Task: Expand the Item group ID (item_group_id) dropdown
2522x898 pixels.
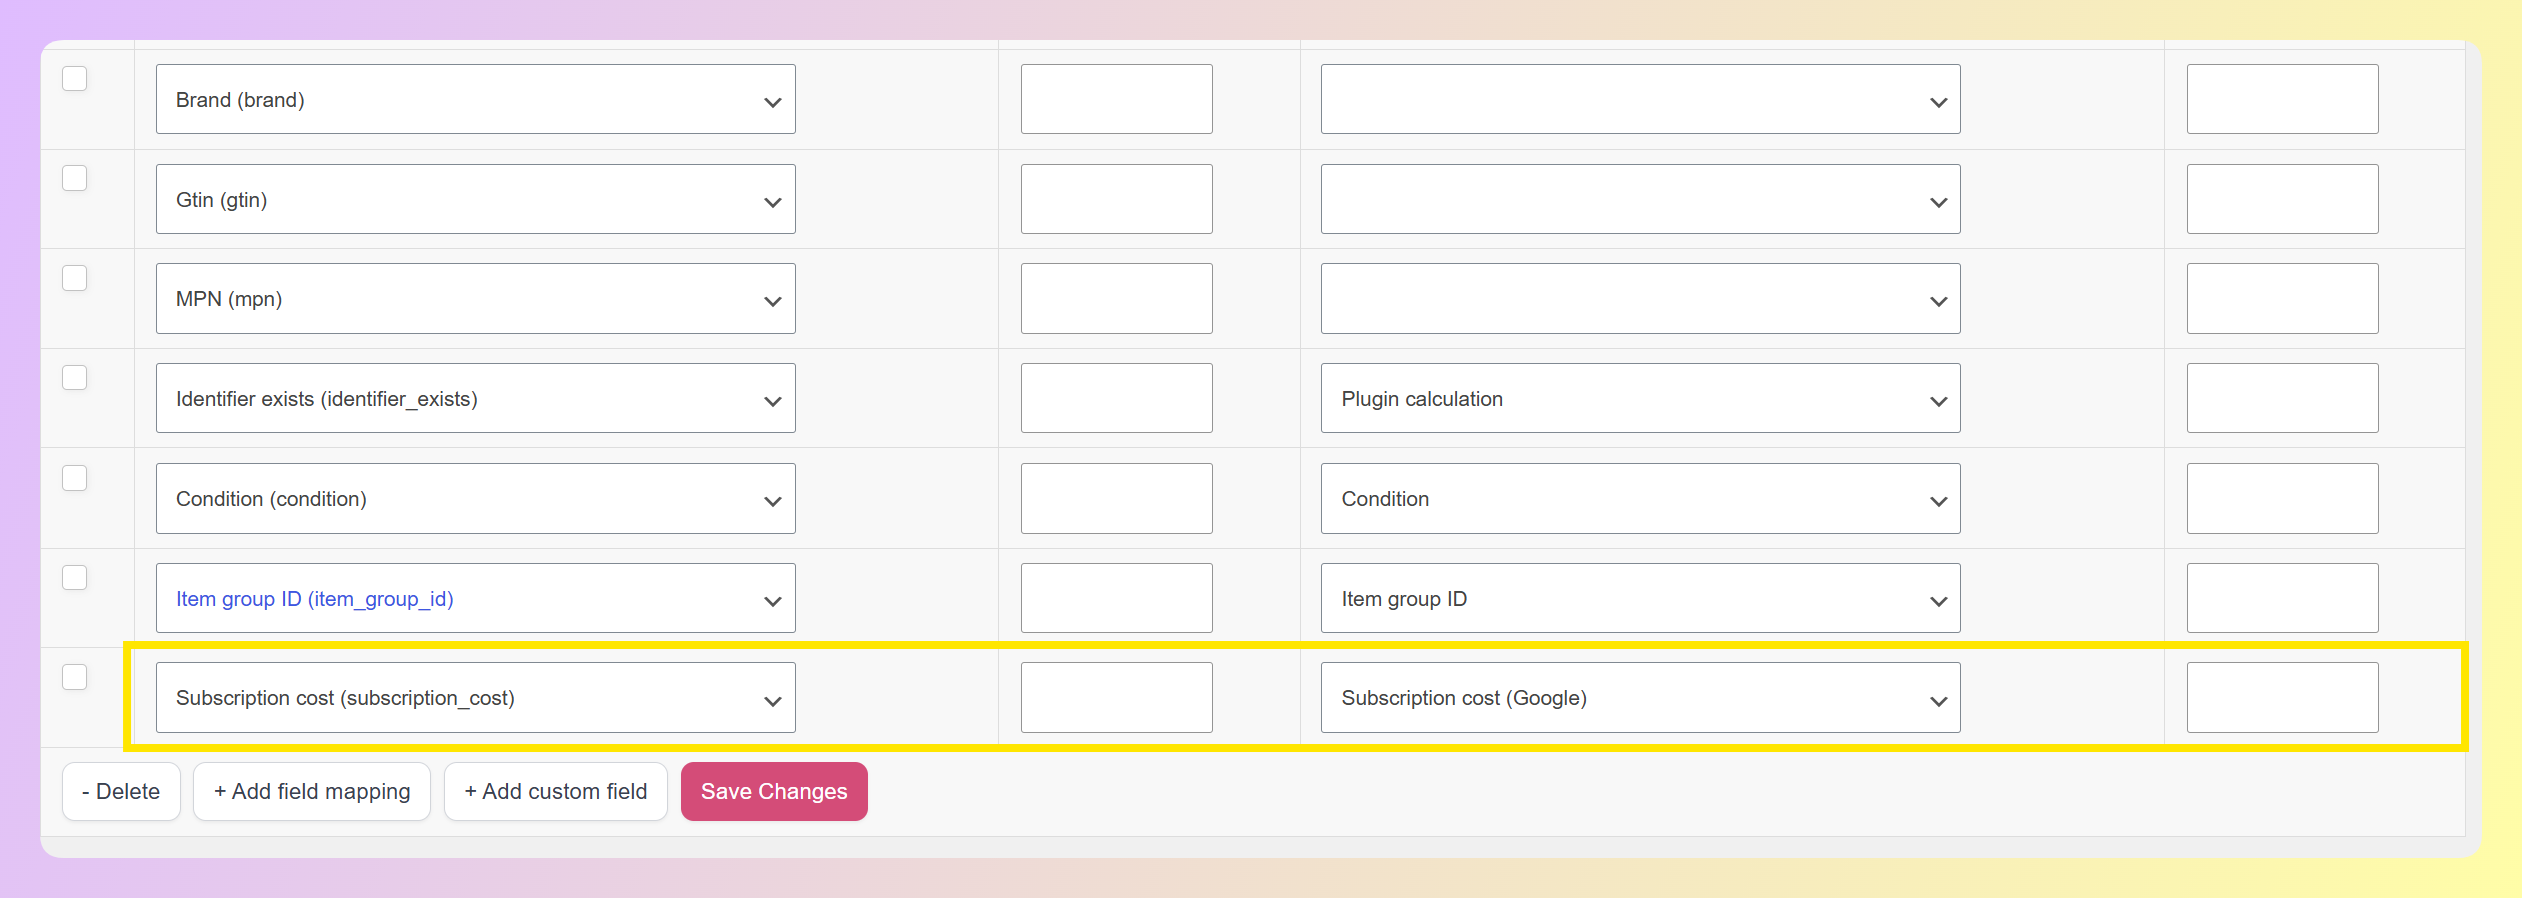Action: click(476, 598)
